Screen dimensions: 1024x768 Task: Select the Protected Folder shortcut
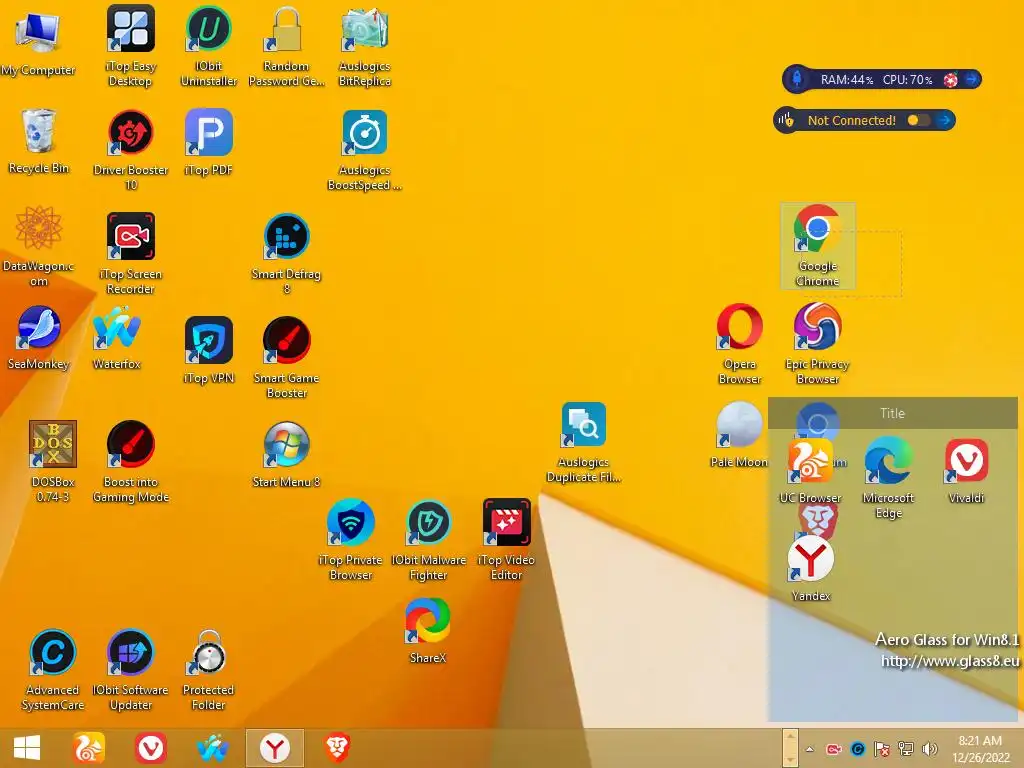[208, 670]
